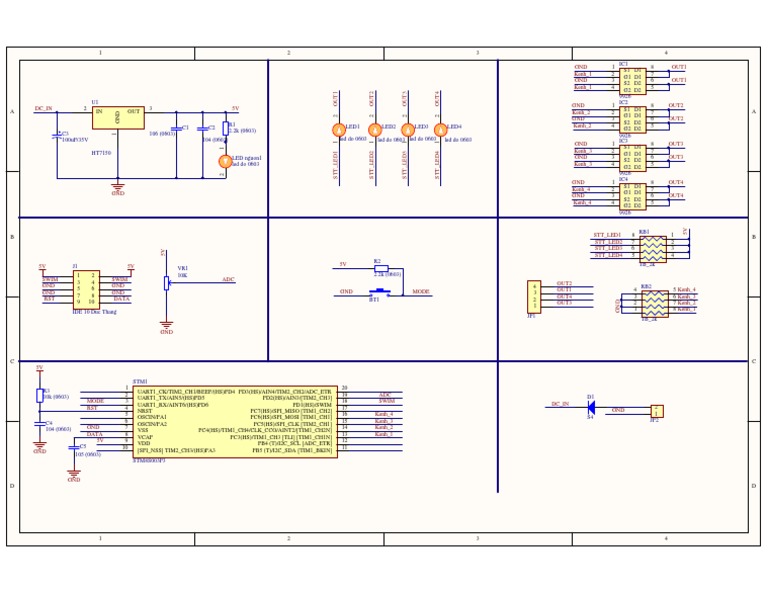Click resistor R1 symbol

coord(225,128)
